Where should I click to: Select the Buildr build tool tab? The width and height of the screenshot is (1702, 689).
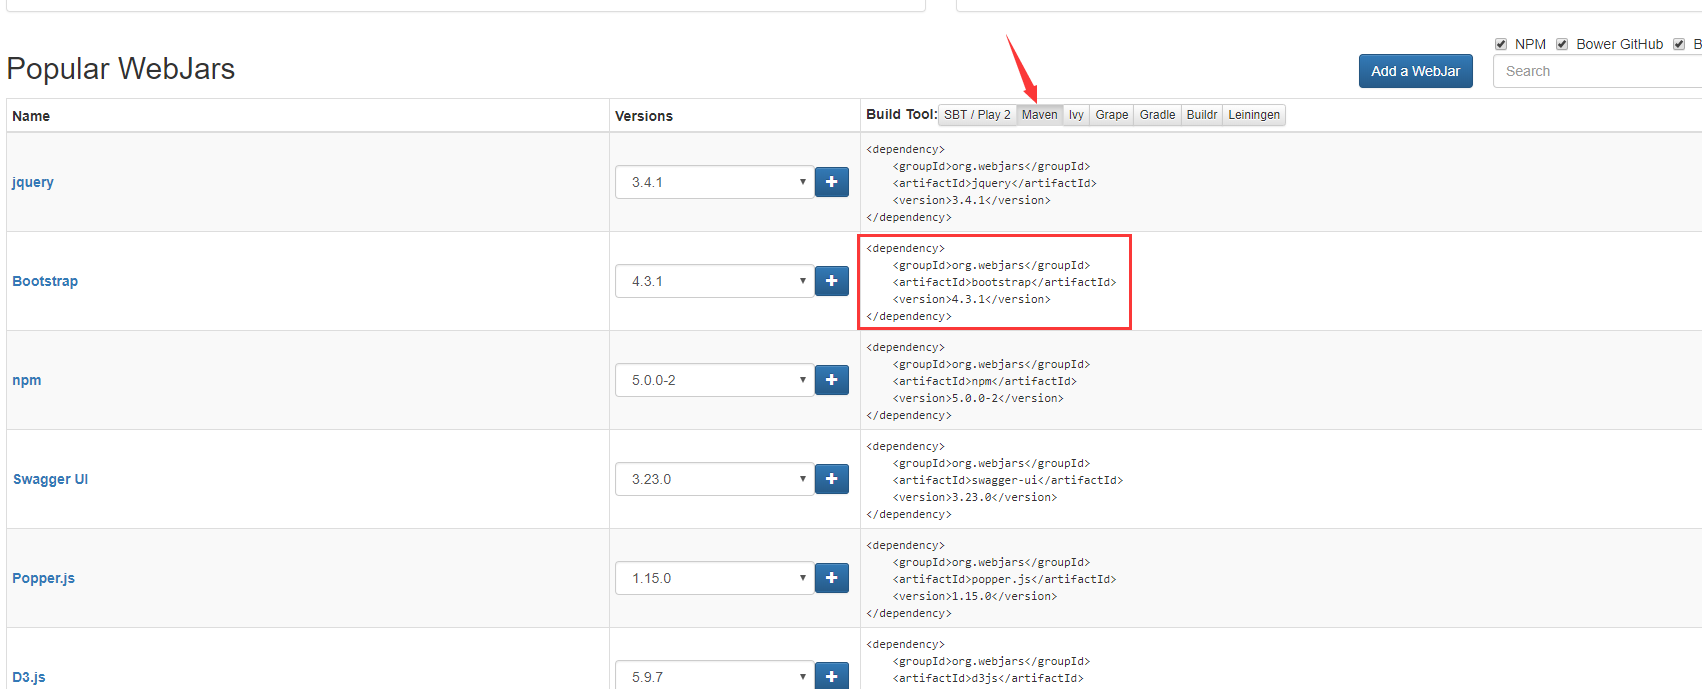coord(1202,115)
